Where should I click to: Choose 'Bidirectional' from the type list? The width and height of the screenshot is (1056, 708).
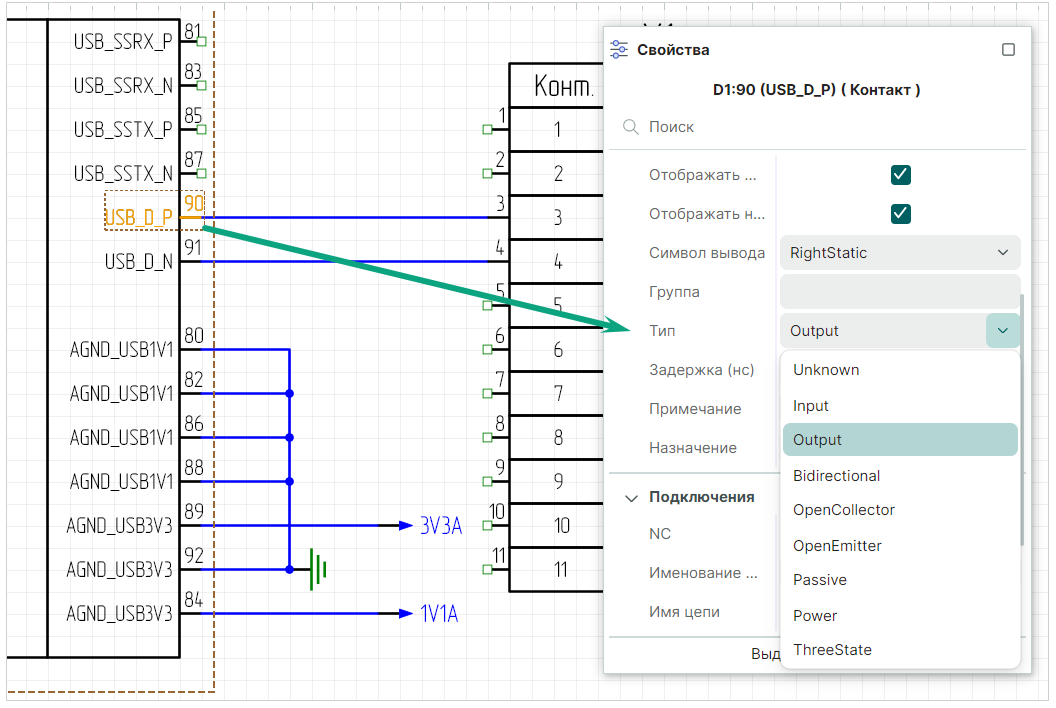(x=836, y=476)
